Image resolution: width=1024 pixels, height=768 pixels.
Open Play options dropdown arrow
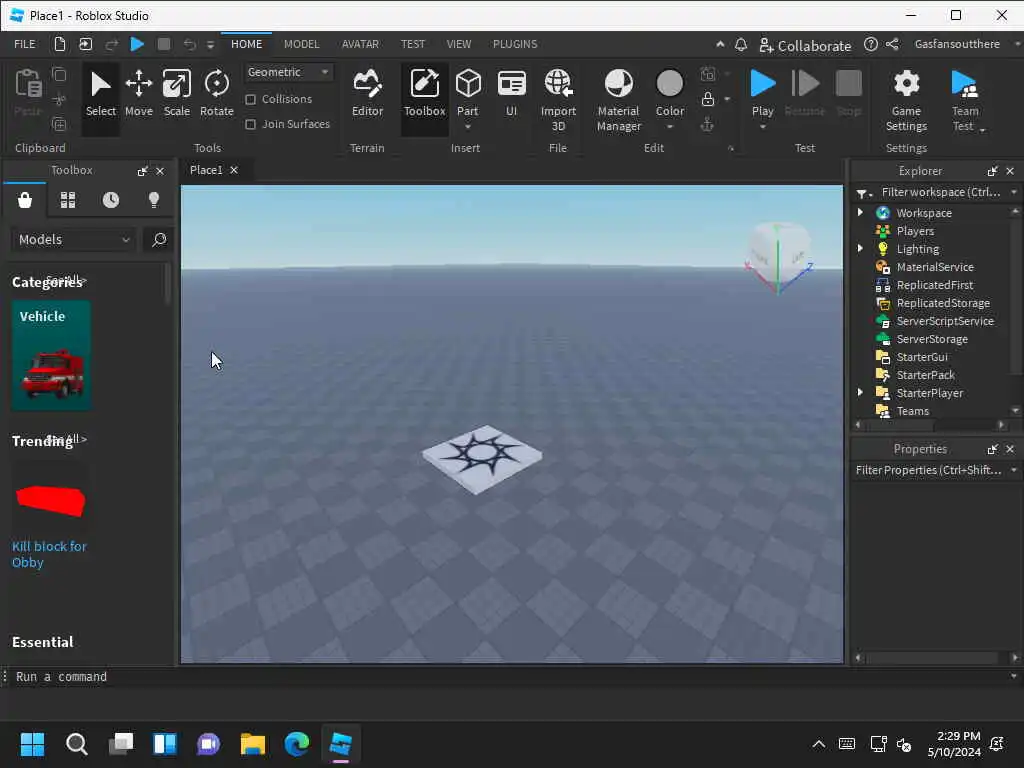[x=762, y=127]
